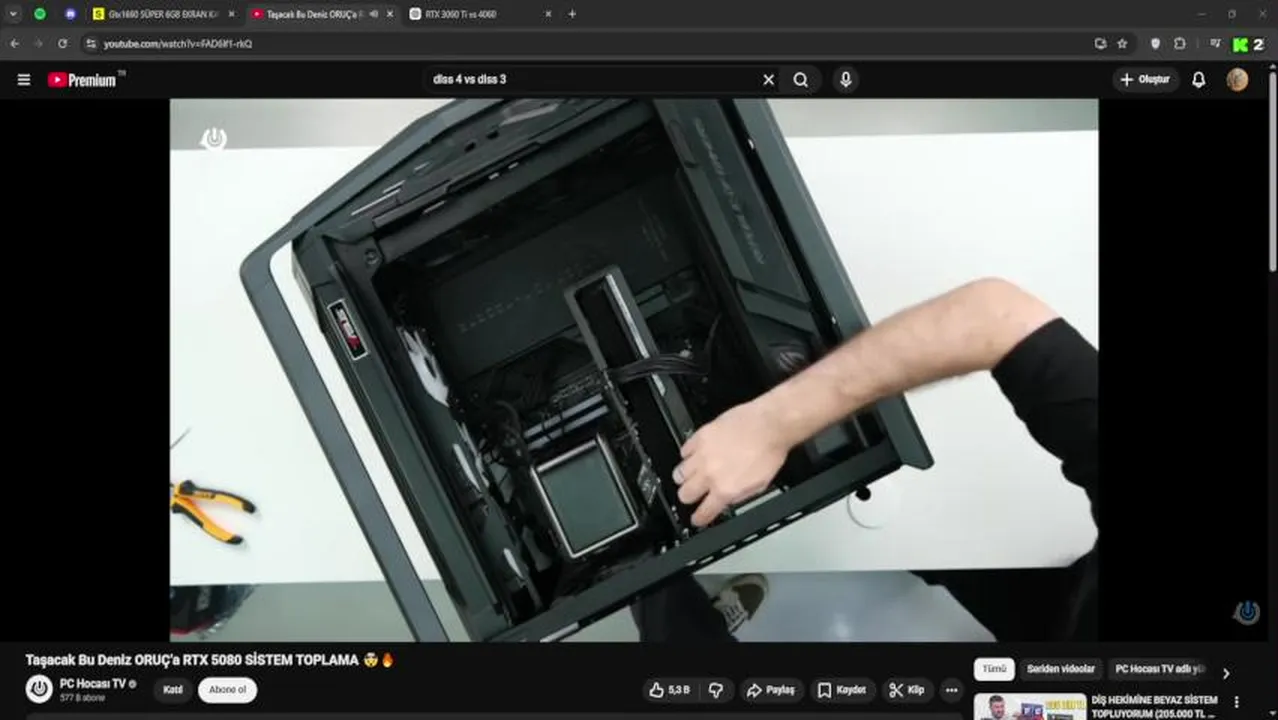Image resolution: width=1278 pixels, height=720 pixels.
Task: Share the video via Paylaş
Action: 770,690
